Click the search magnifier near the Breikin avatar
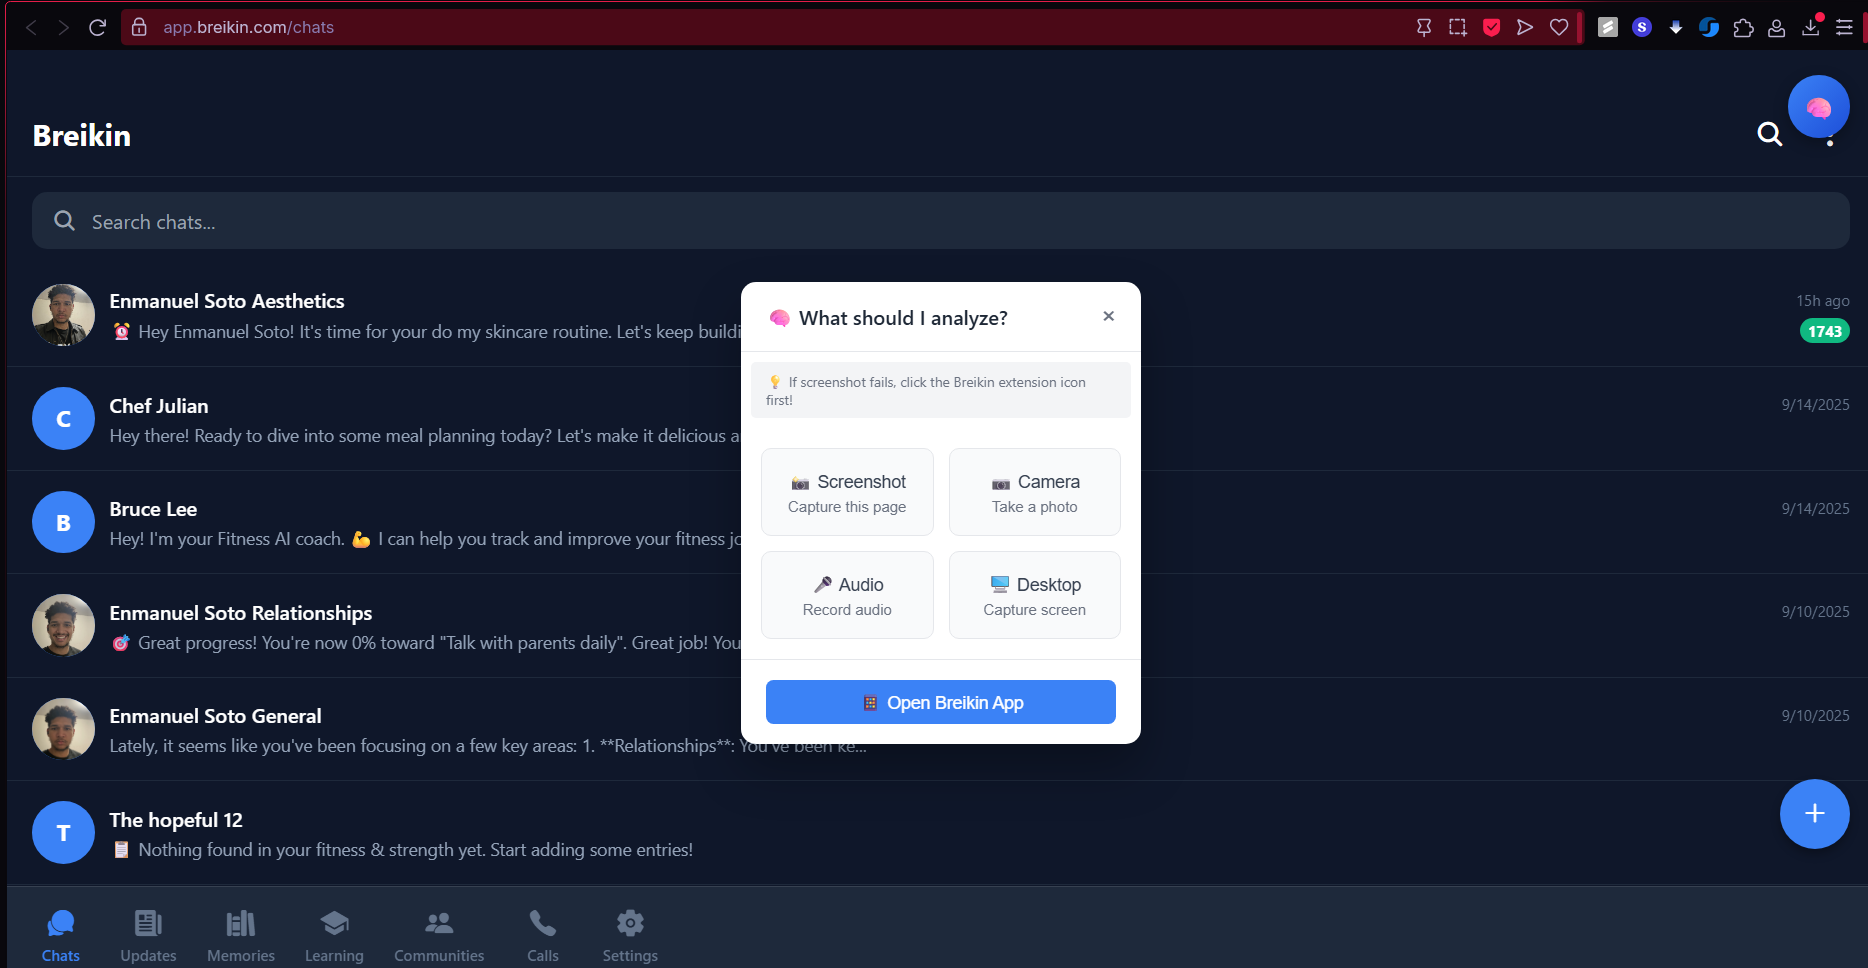 tap(1770, 134)
